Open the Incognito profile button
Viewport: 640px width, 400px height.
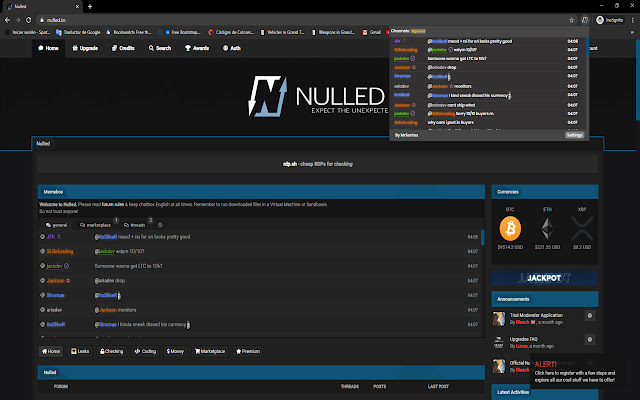(x=610, y=20)
